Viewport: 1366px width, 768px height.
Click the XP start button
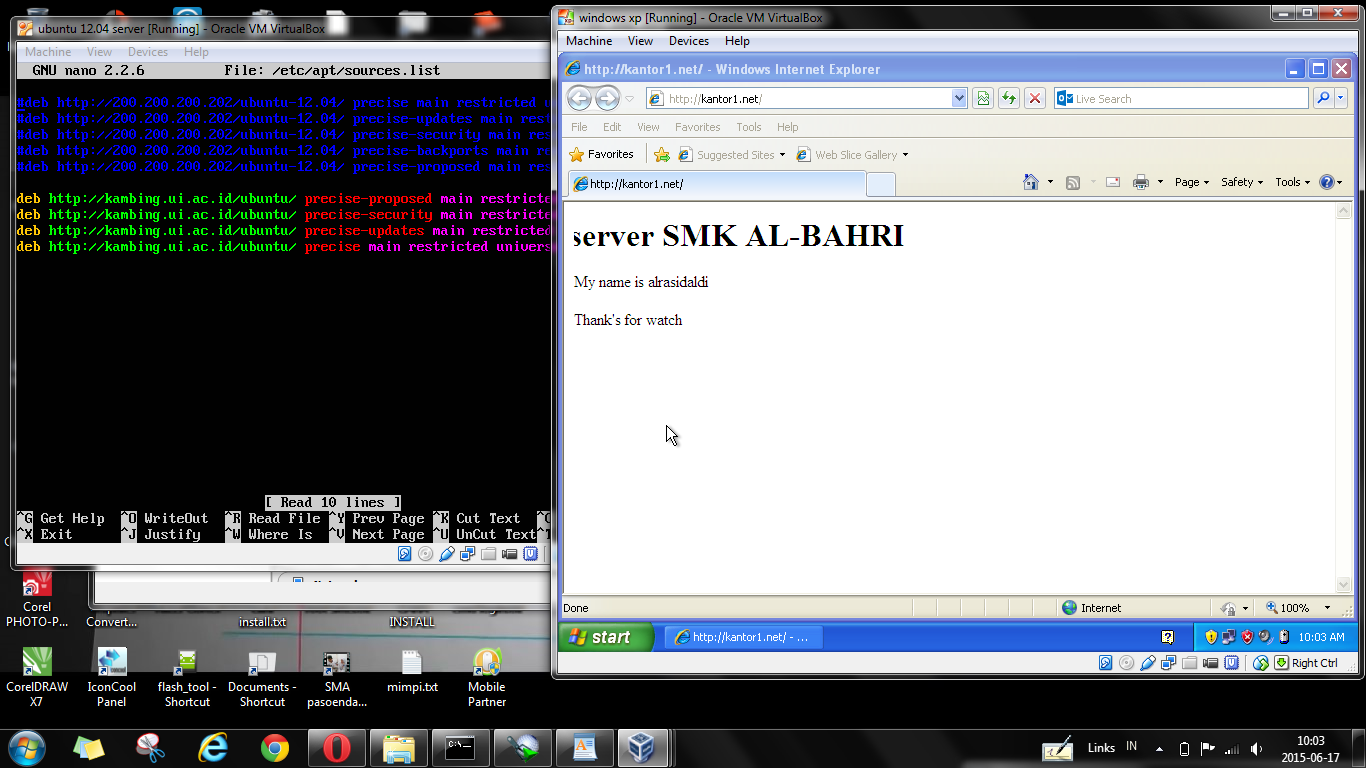[605, 637]
